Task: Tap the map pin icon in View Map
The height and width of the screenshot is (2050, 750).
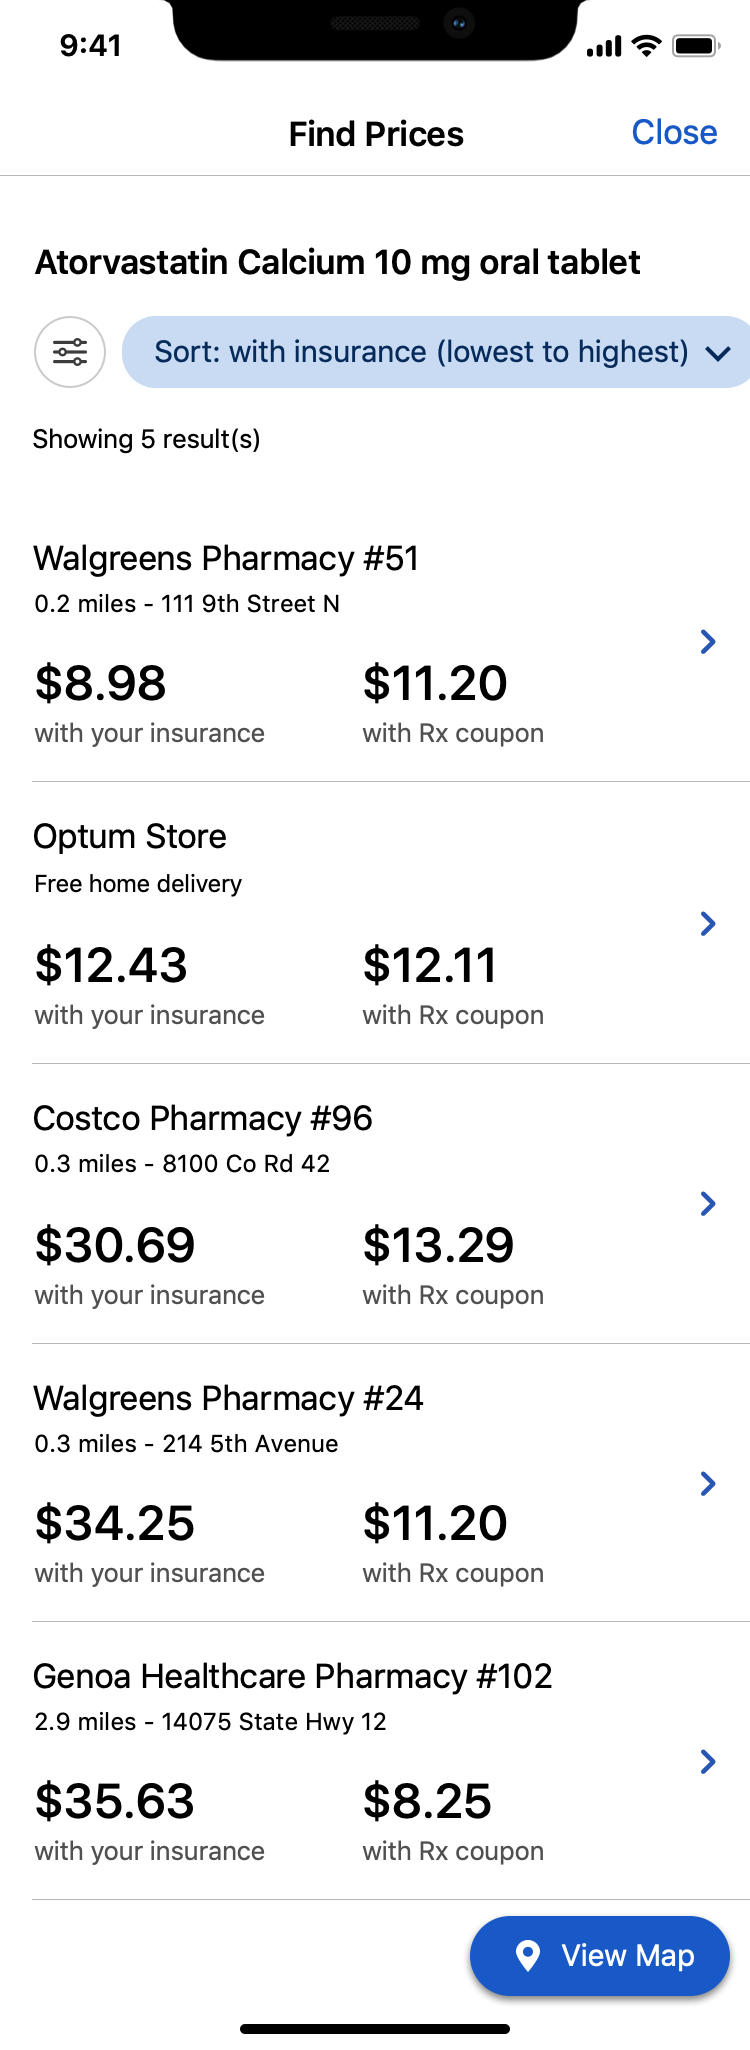Action: [528, 1955]
